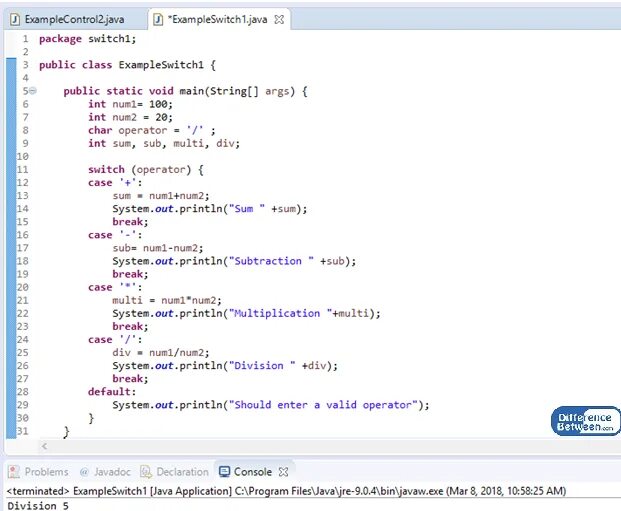This screenshot has width=621, height=511.
Task: Click the println "Division " statement
Action: tap(225, 366)
